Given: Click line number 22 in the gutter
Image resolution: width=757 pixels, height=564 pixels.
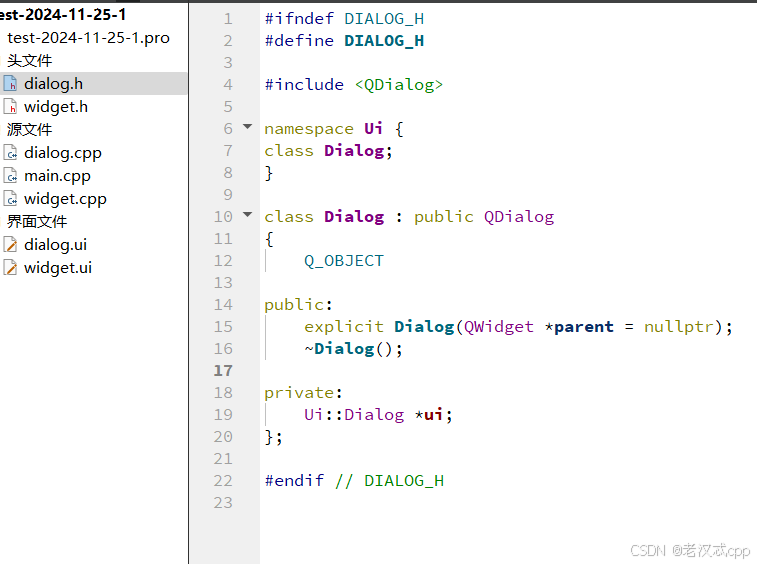Looking at the screenshot, I should (223, 481).
